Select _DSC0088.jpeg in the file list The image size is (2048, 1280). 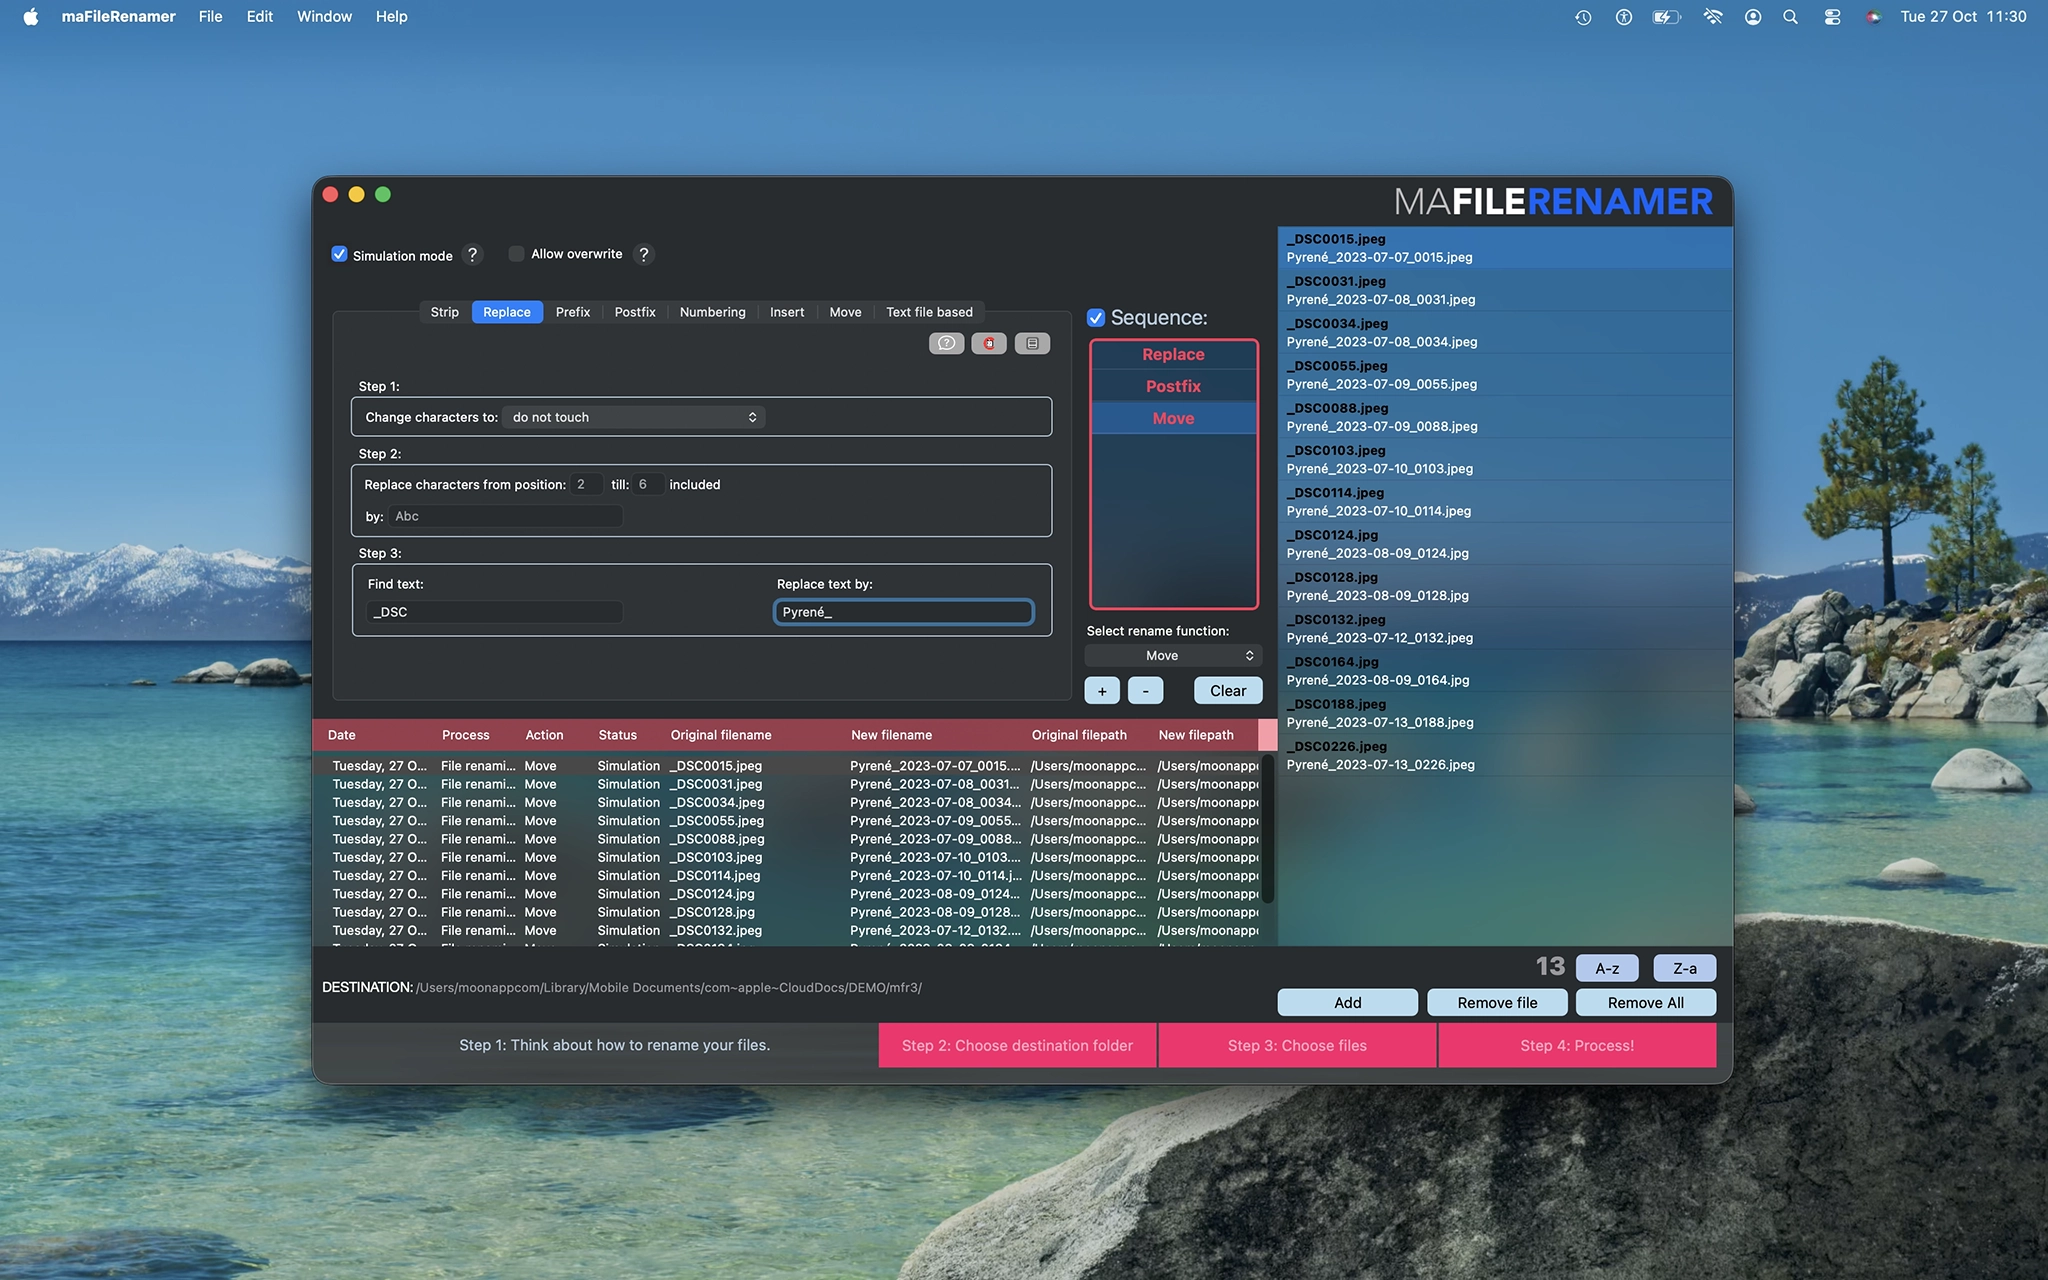click(1505, 417)
